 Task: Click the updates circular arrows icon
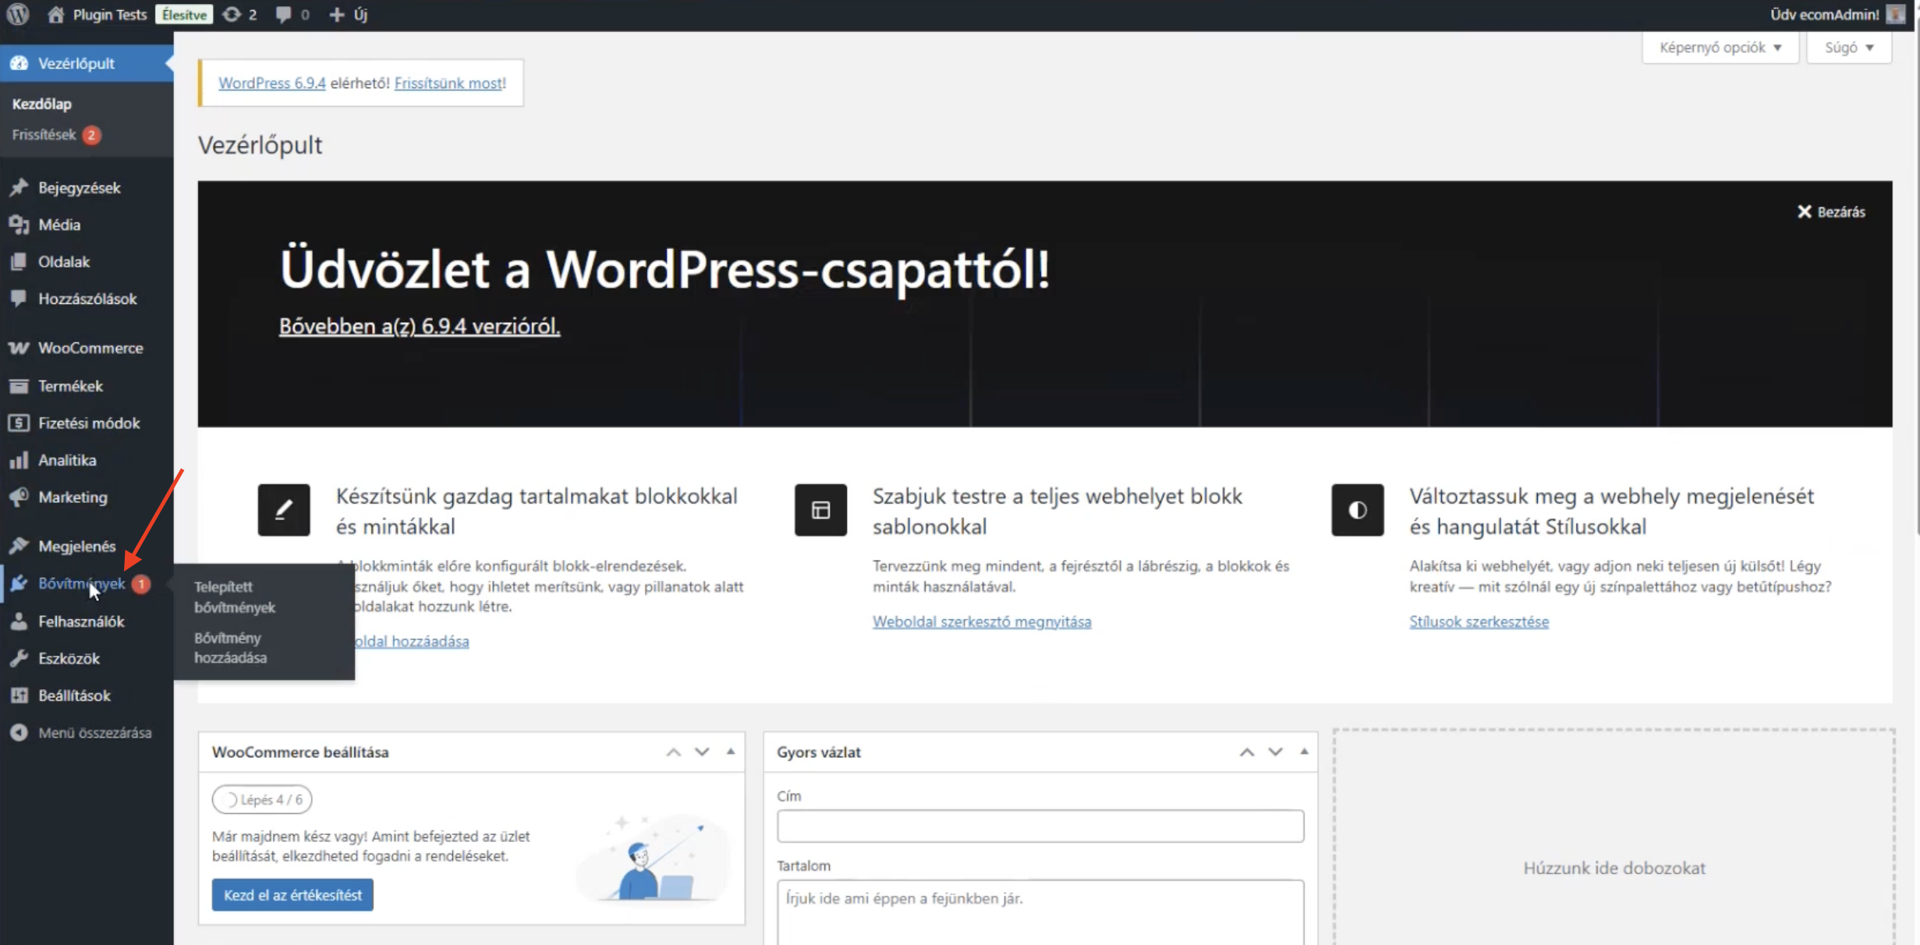(232, 15)
